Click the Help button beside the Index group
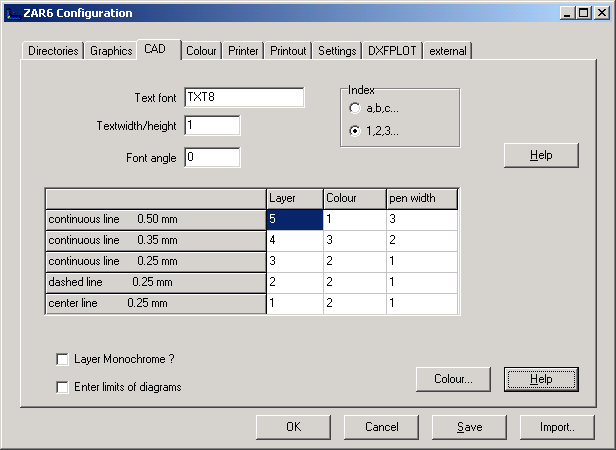 pyautogui.click(x=541, y=155)
